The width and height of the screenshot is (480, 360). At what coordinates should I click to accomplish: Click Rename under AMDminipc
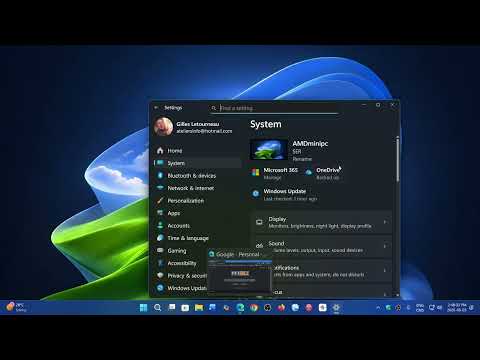302,159
